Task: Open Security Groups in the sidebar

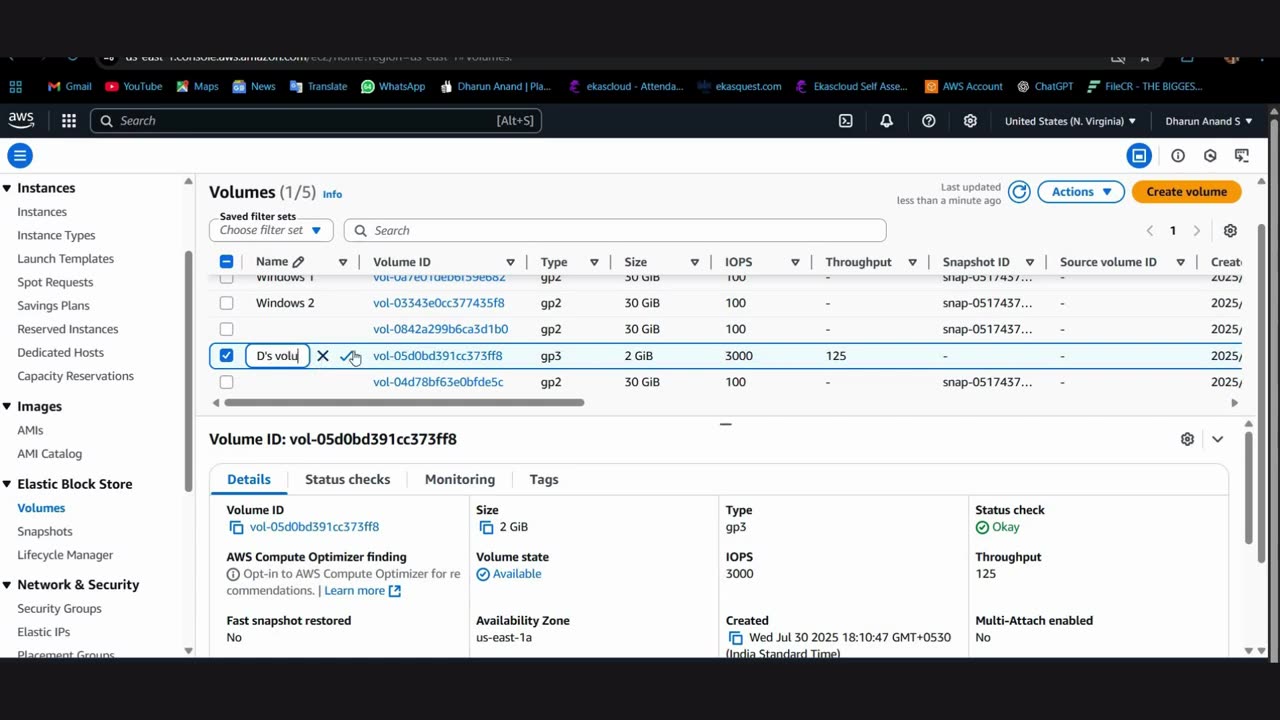Action: 59,608
